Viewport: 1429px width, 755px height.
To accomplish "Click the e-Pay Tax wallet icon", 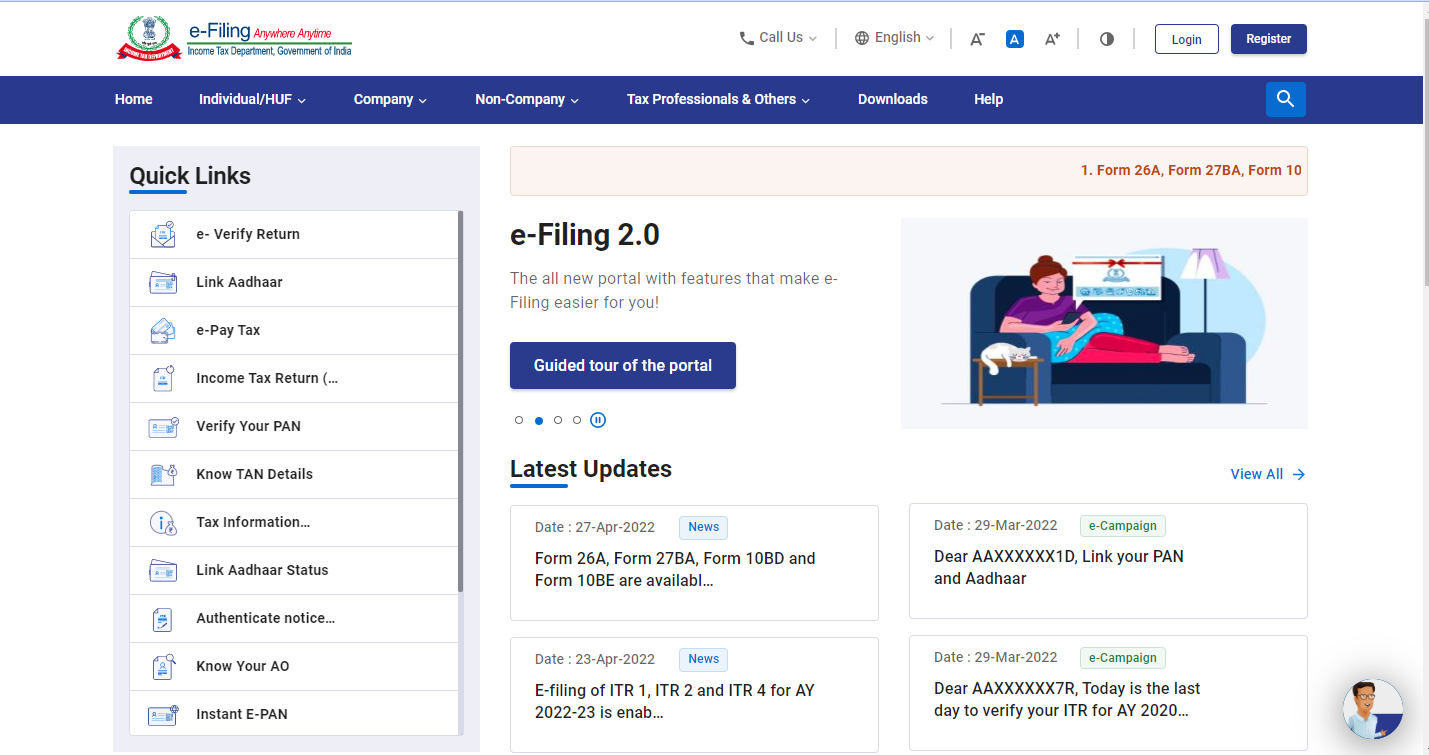I will coord(163,330).
